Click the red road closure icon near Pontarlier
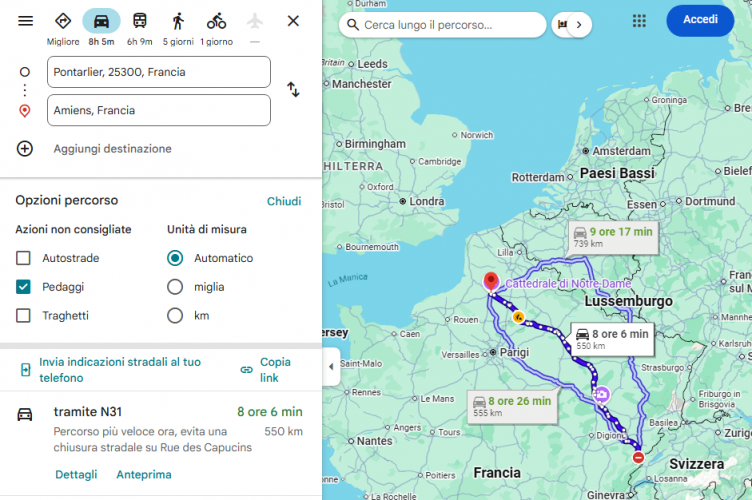752x500 pixels. tap(638, 457)
